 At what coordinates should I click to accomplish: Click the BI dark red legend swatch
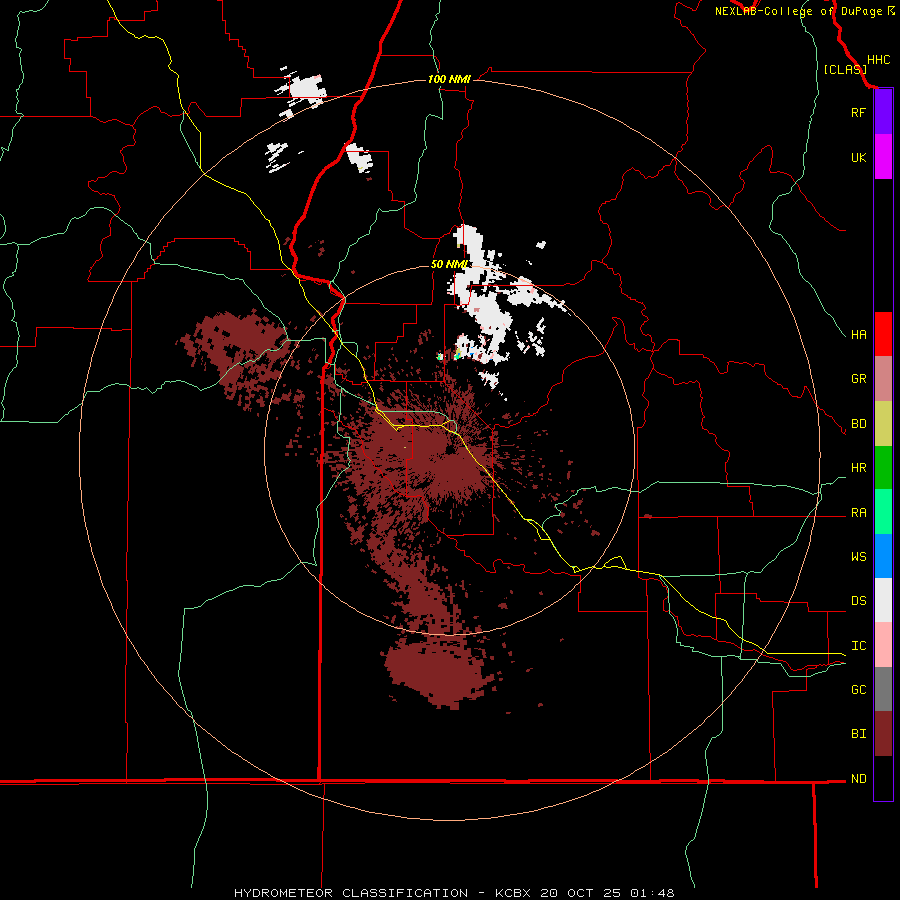point(883,734)
